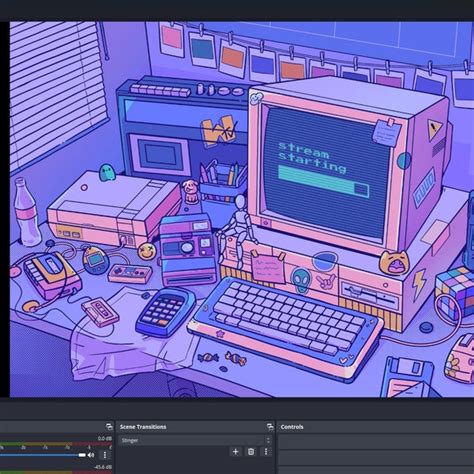This screenshot has width=474, height=474.
Task: Undock the Scene Transitions panel
Action: (x=270, y=427)
